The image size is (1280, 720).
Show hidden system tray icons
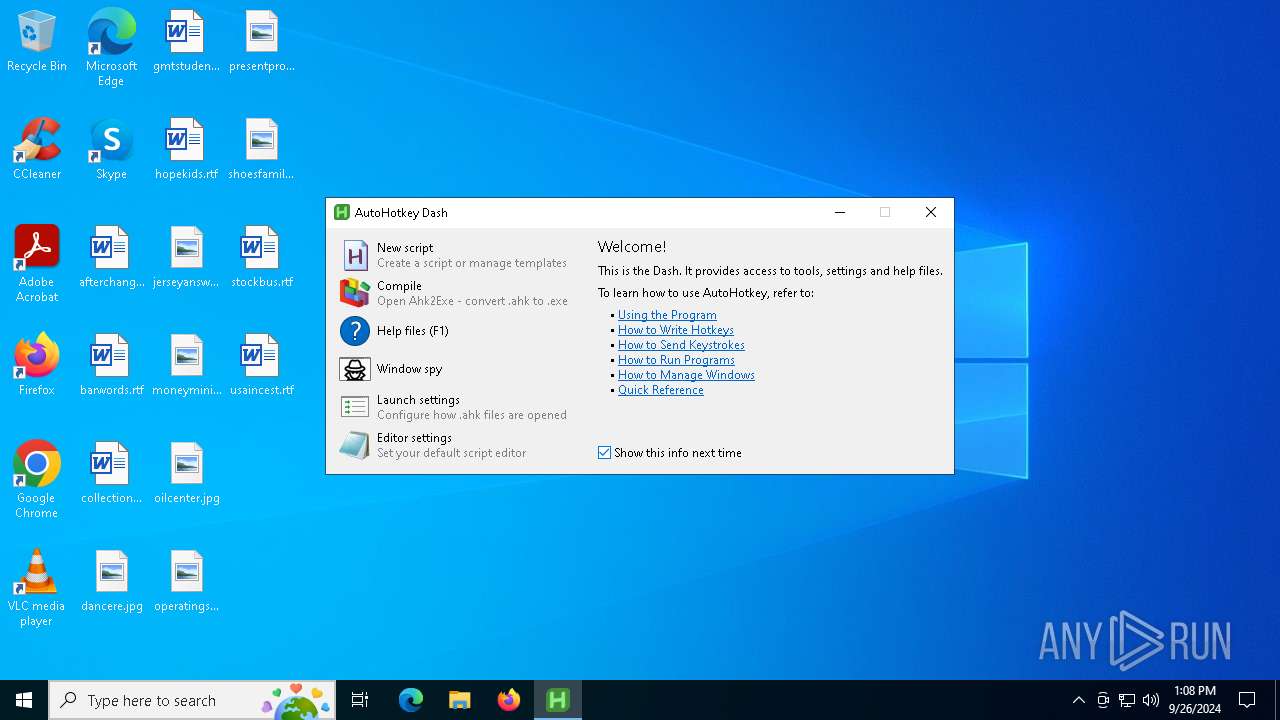[x=1078, y=700]
